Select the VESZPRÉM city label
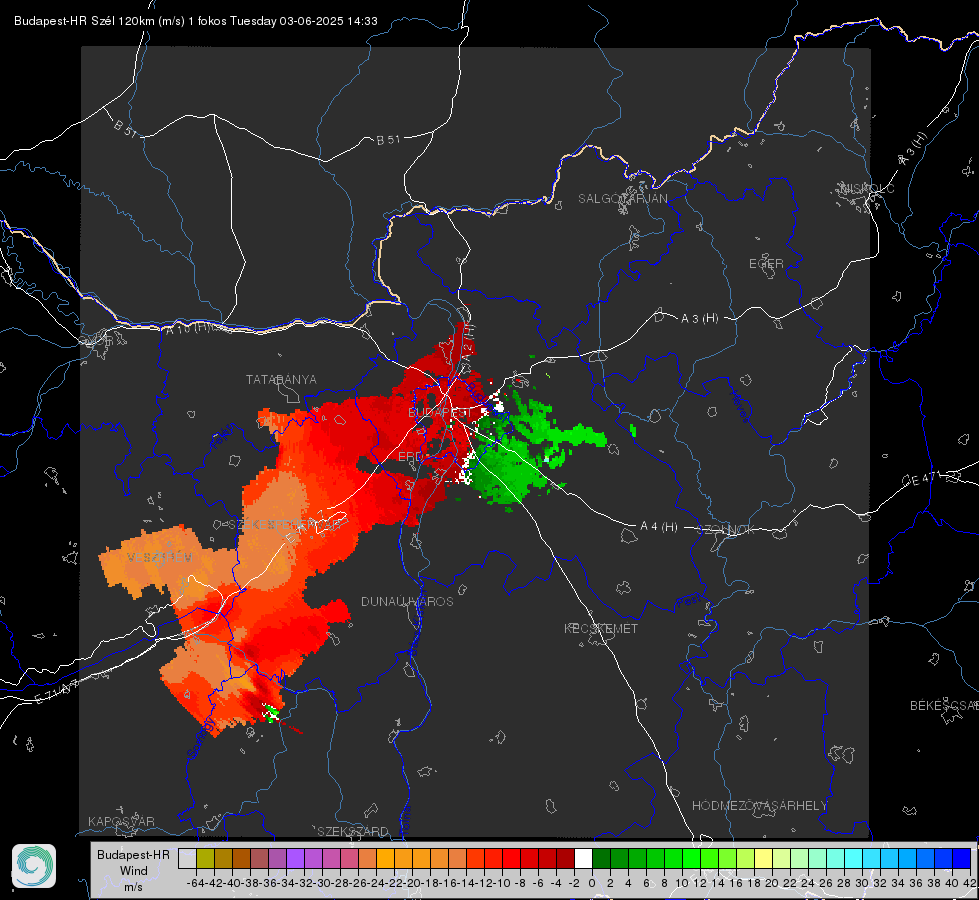This screenshot has width=979, height=900. coord(159,557)
